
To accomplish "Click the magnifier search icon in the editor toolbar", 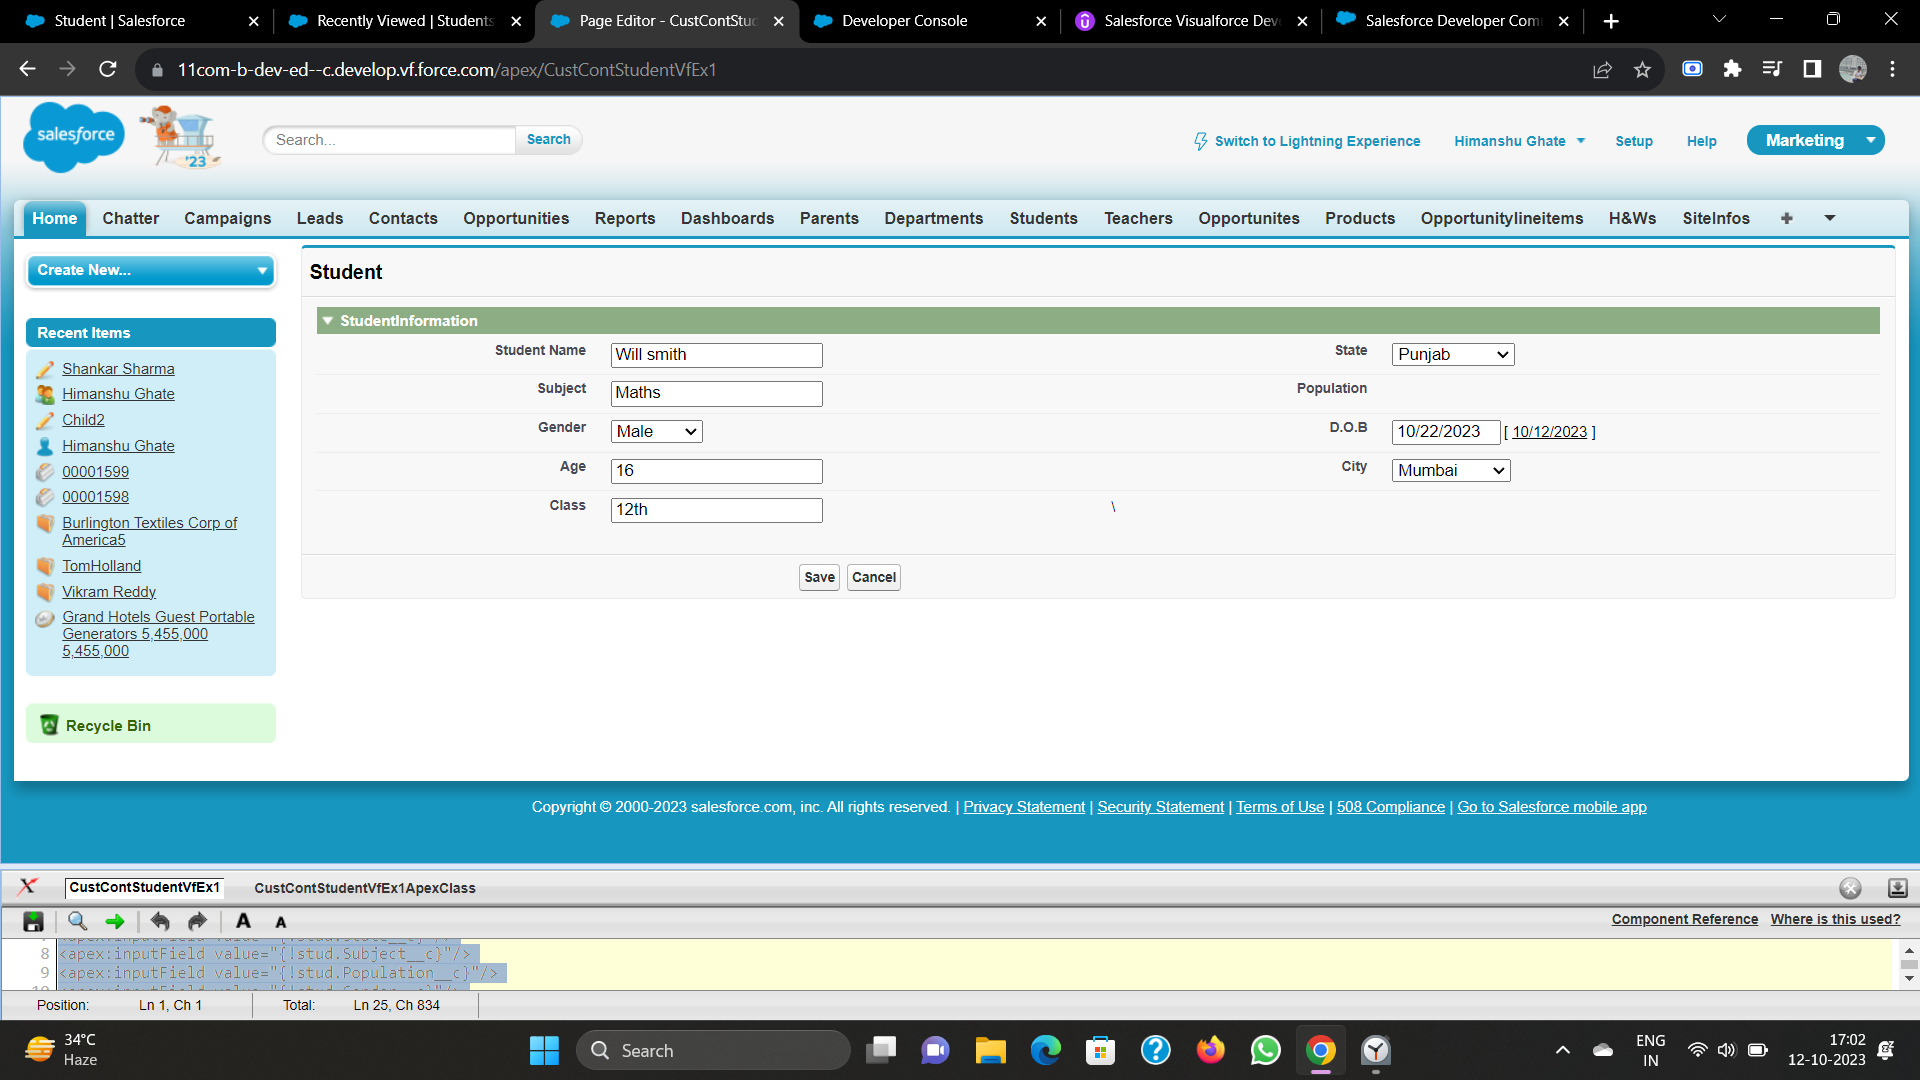I will (77, 921).
